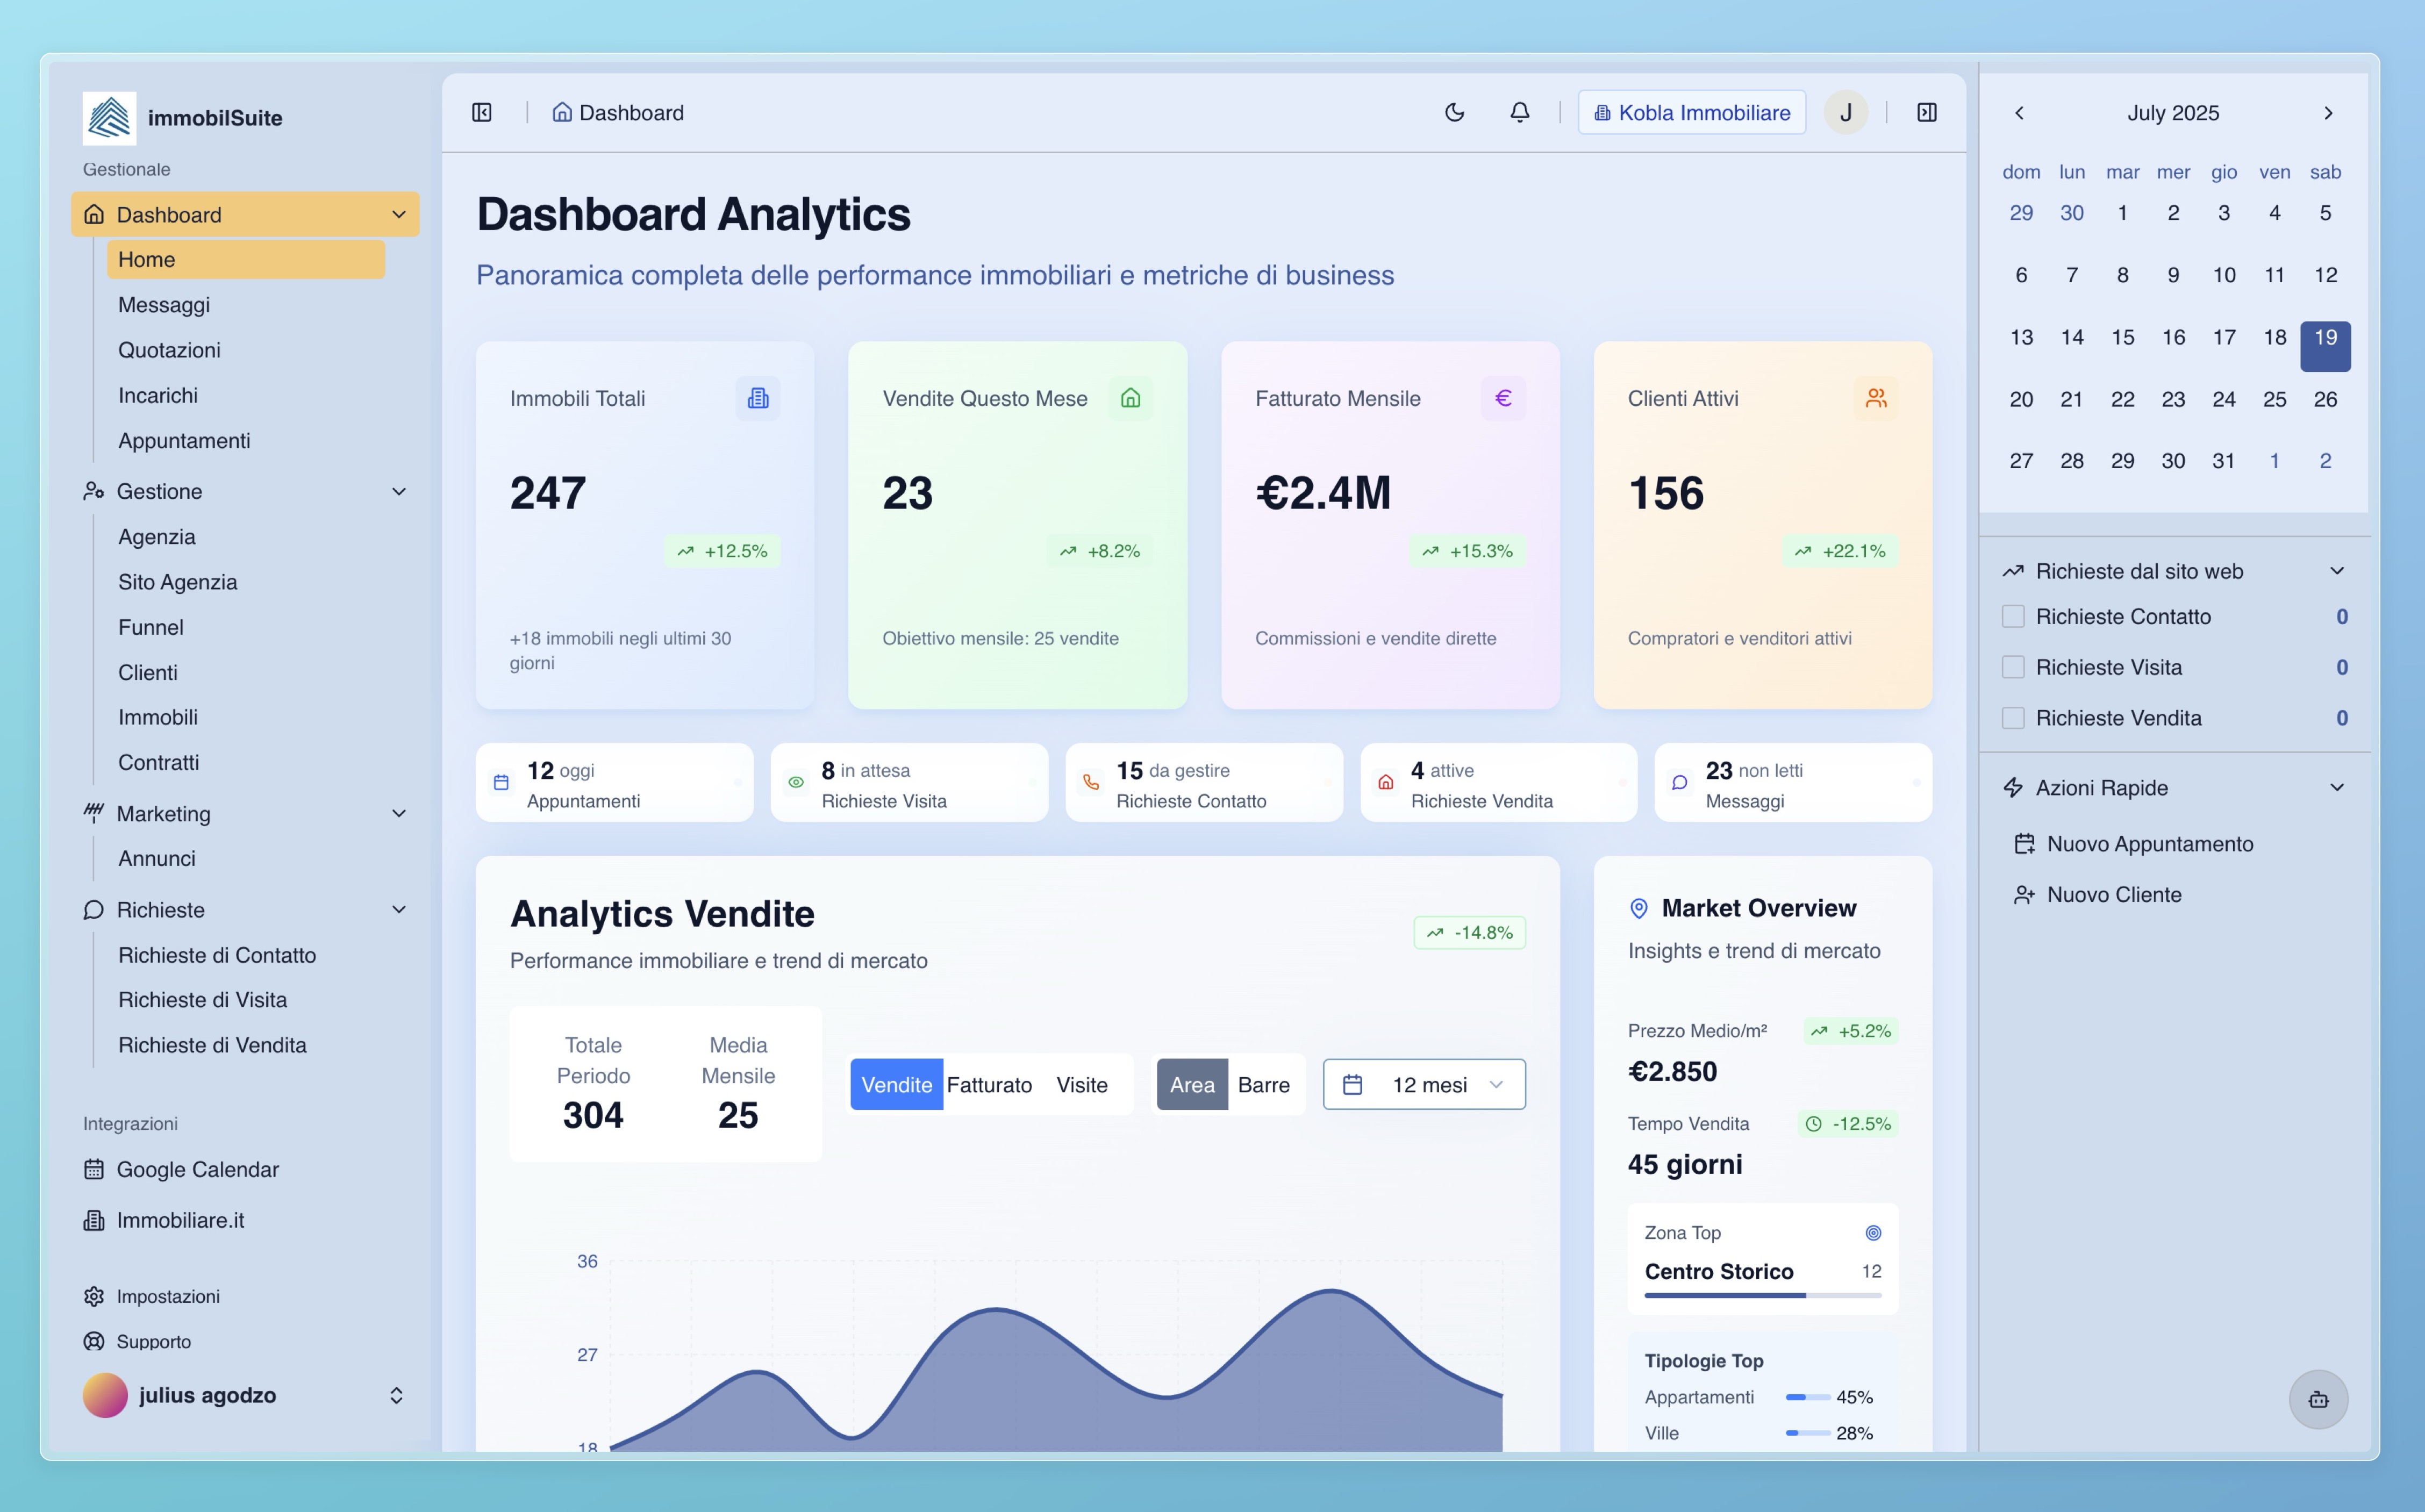Collapse the Dashboard sidebar section
The height and width of the screenshot is (1512, 2425).
tap(399, 214)
